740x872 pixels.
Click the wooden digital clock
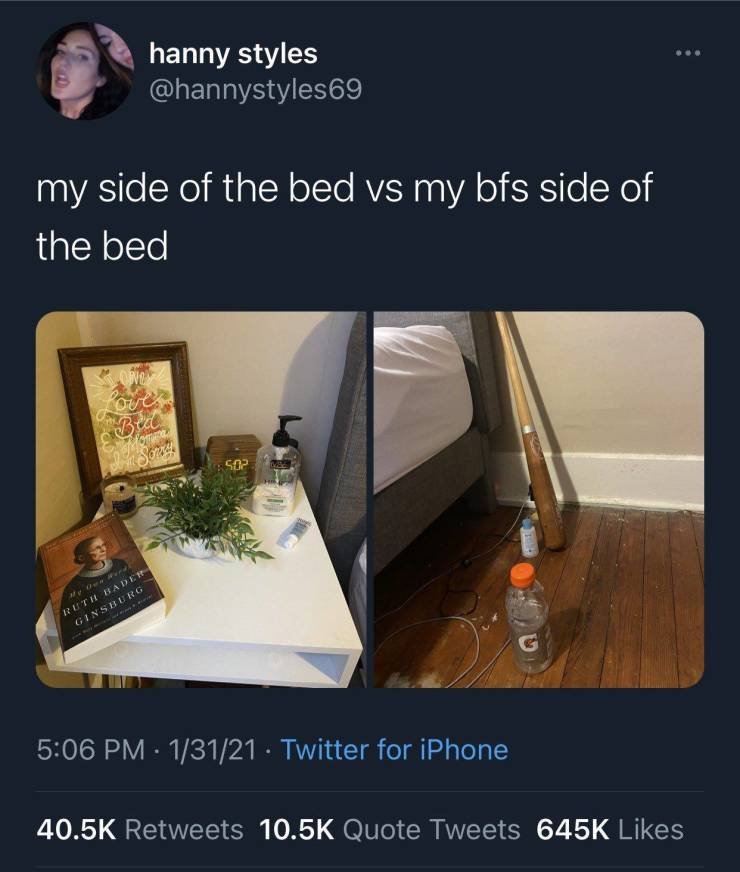[x=234, y=455]
